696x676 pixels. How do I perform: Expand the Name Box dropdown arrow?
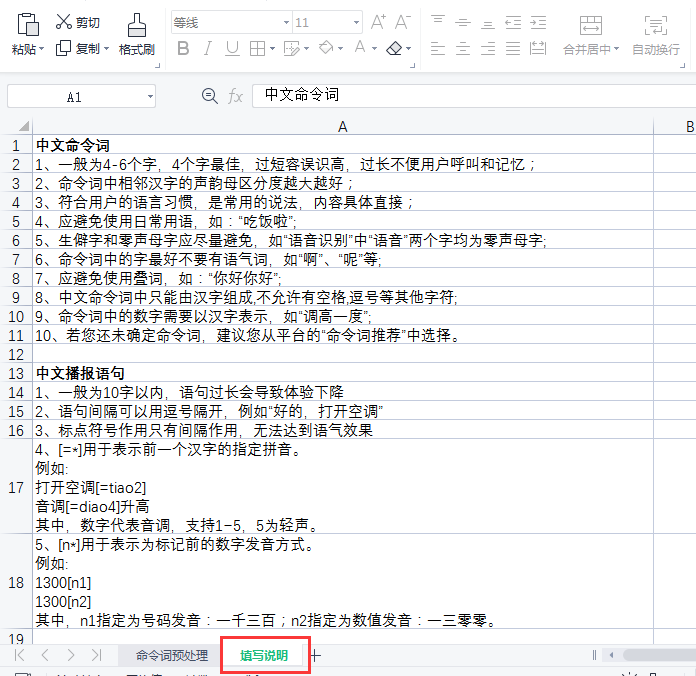(150, 96)
